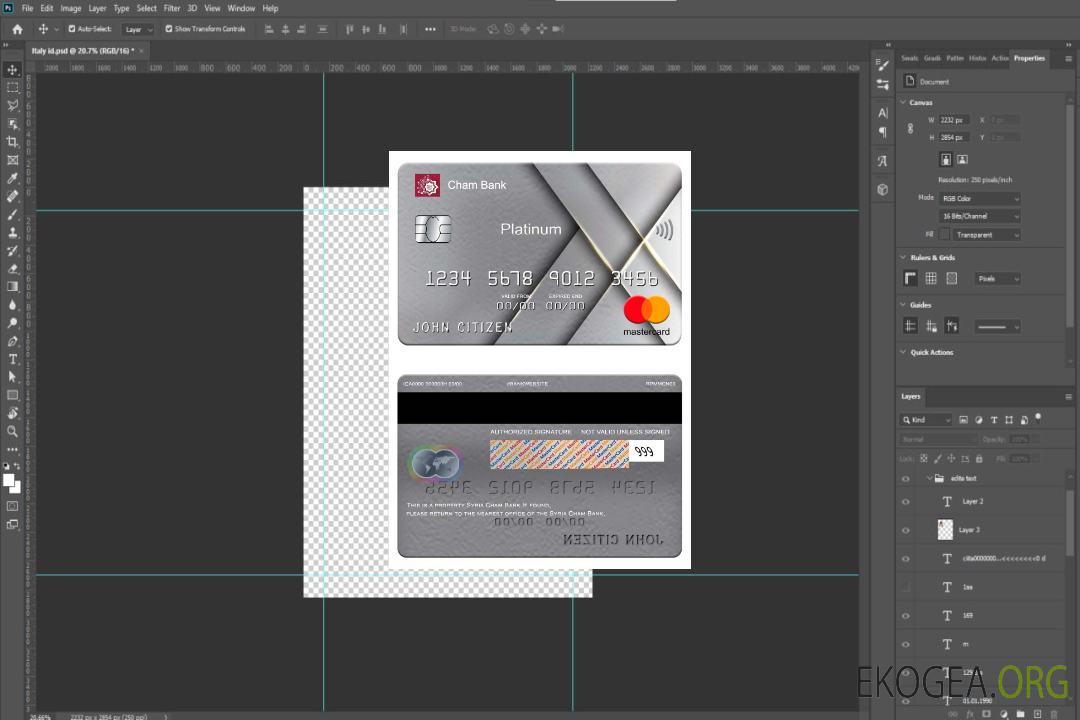Open the File menu
This screenshot has height=720, width=1080.
click(28, 8)
